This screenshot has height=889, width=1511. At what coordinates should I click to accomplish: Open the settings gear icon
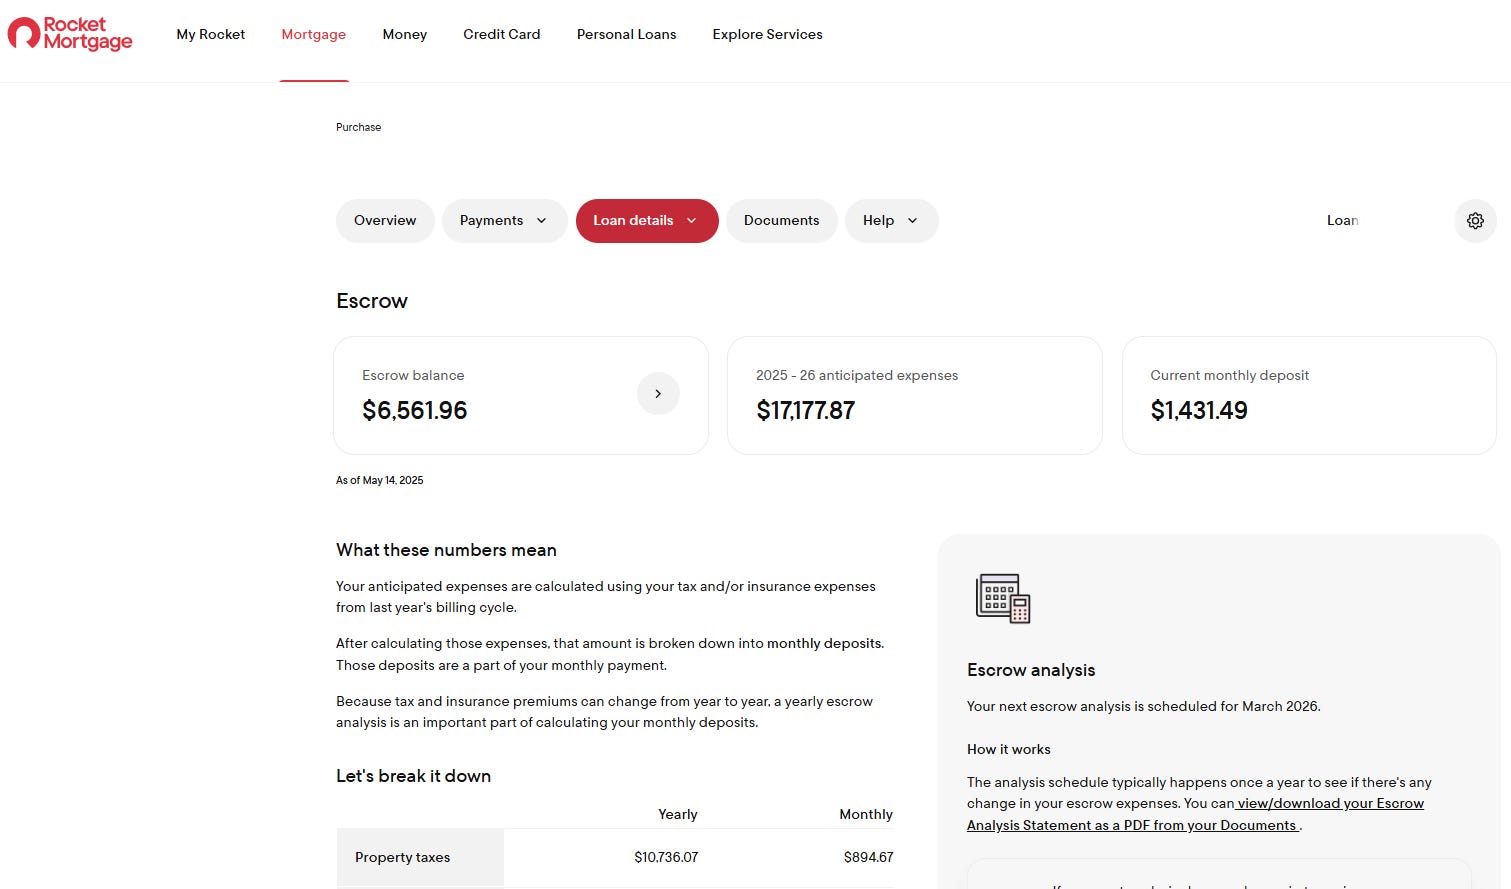point(1474,221)
